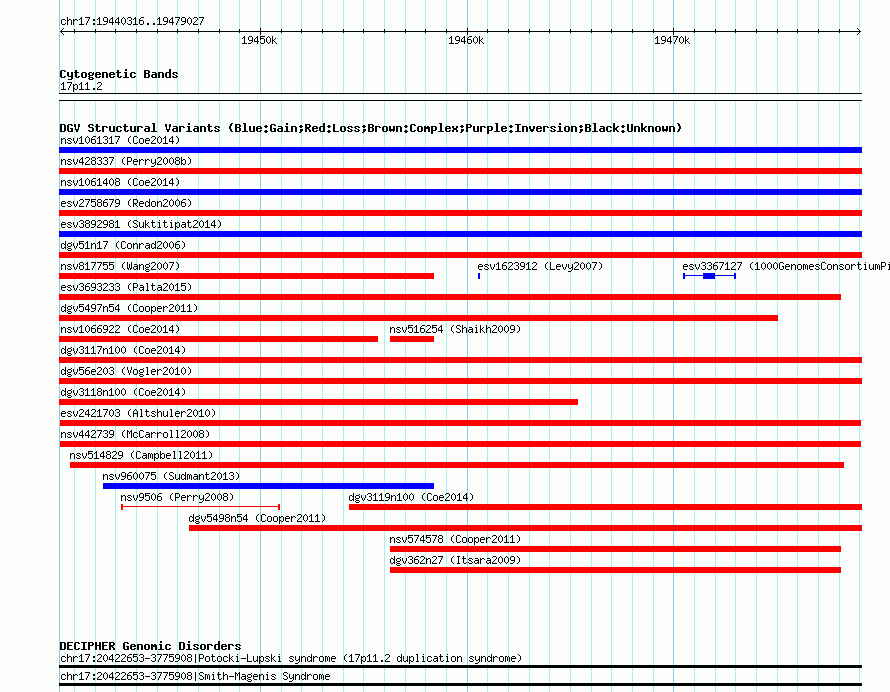Viewport: 890px width, 692px height.
Task: Click the black bar under Smith-Magenis Syndrome
Action: tap(460, 685)
